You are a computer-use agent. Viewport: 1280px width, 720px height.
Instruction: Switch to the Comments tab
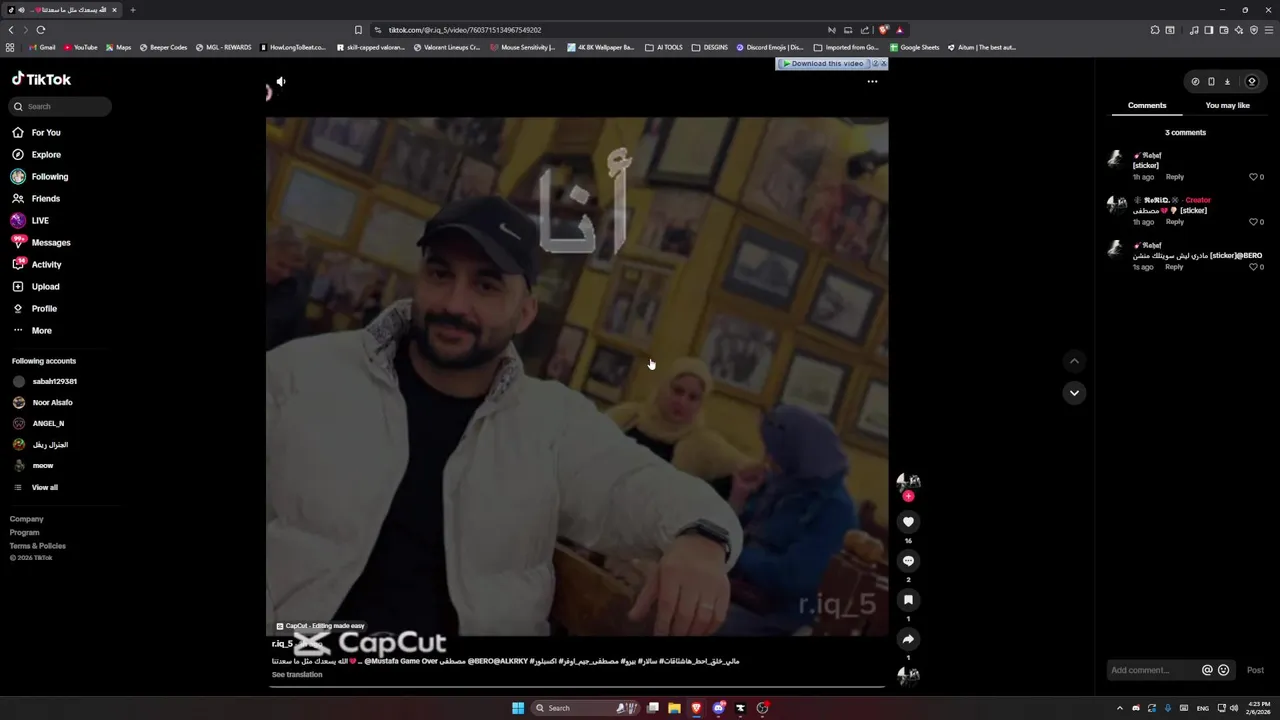coord(1147,105)
